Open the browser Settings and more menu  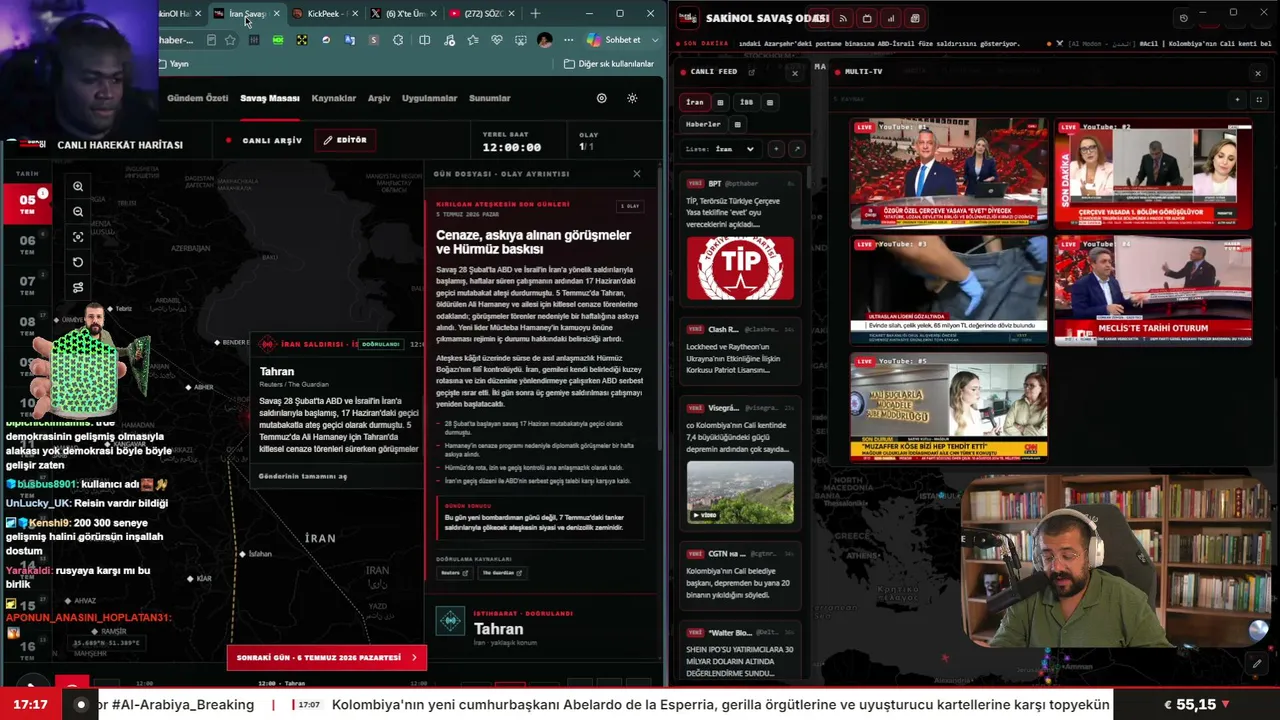(x=568, y=40)
